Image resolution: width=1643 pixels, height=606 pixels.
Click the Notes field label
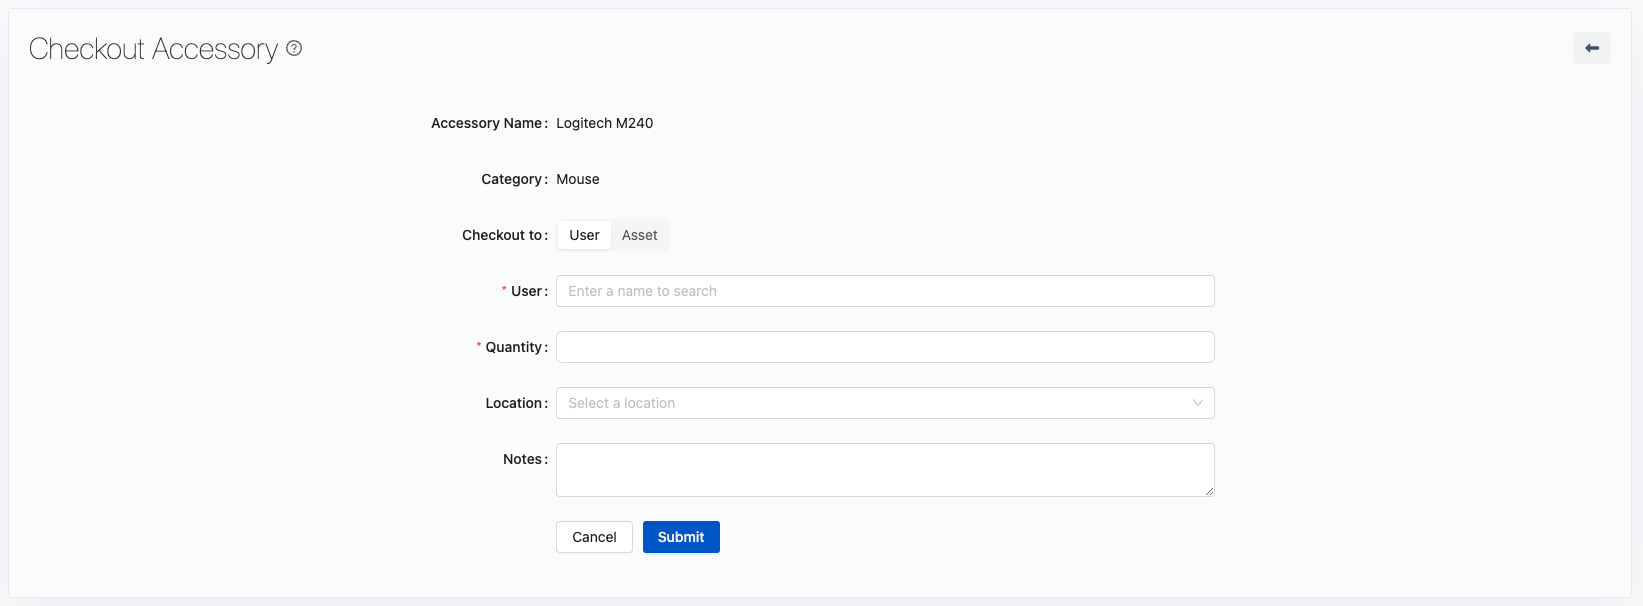pyautogui.click(x=523, y=459)
